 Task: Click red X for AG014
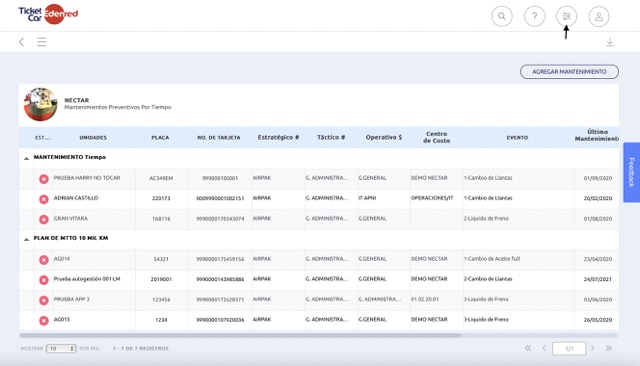tap(44, 260)
